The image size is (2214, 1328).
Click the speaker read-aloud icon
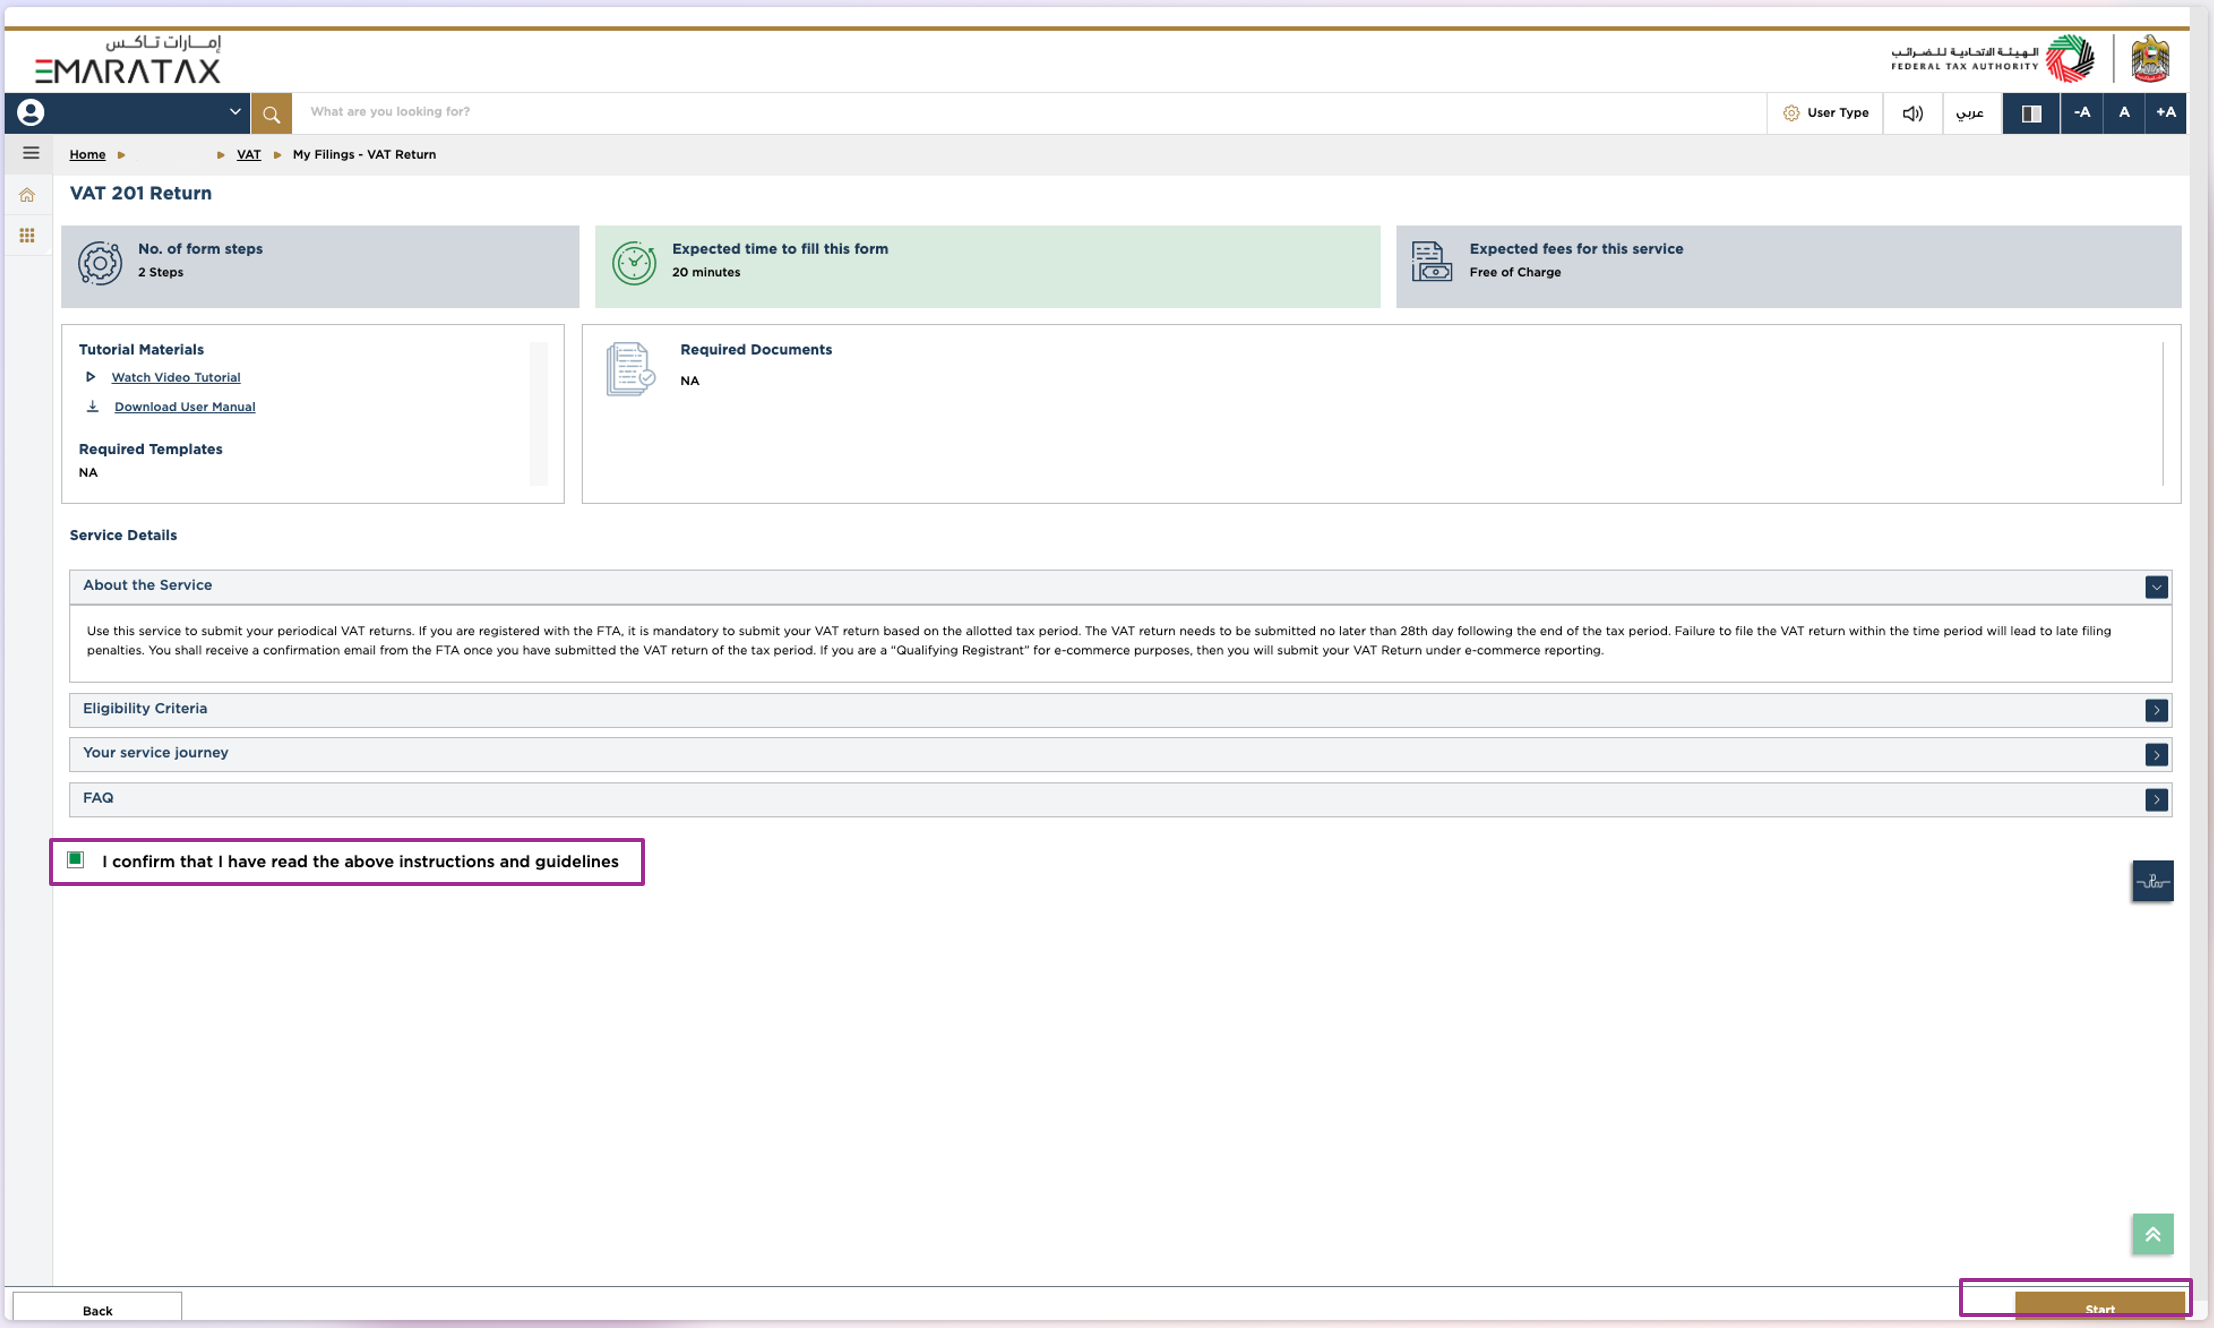coord(1912,113)
